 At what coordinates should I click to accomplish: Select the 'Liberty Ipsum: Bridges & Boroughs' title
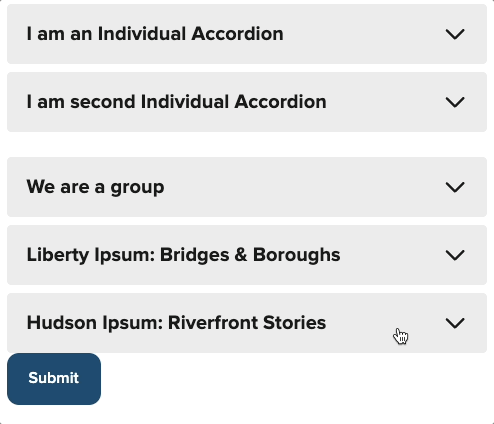click(183, 255)
